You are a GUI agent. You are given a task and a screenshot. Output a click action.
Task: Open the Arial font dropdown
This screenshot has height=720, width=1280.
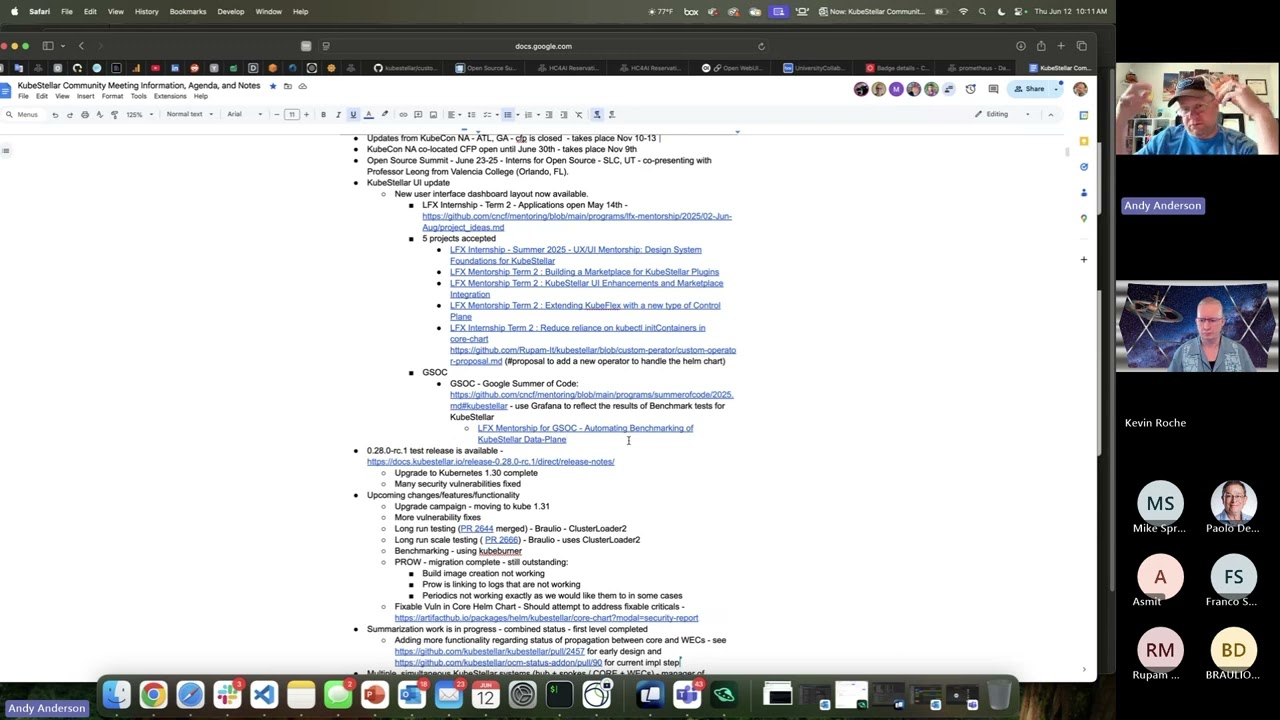pos(244,114)
